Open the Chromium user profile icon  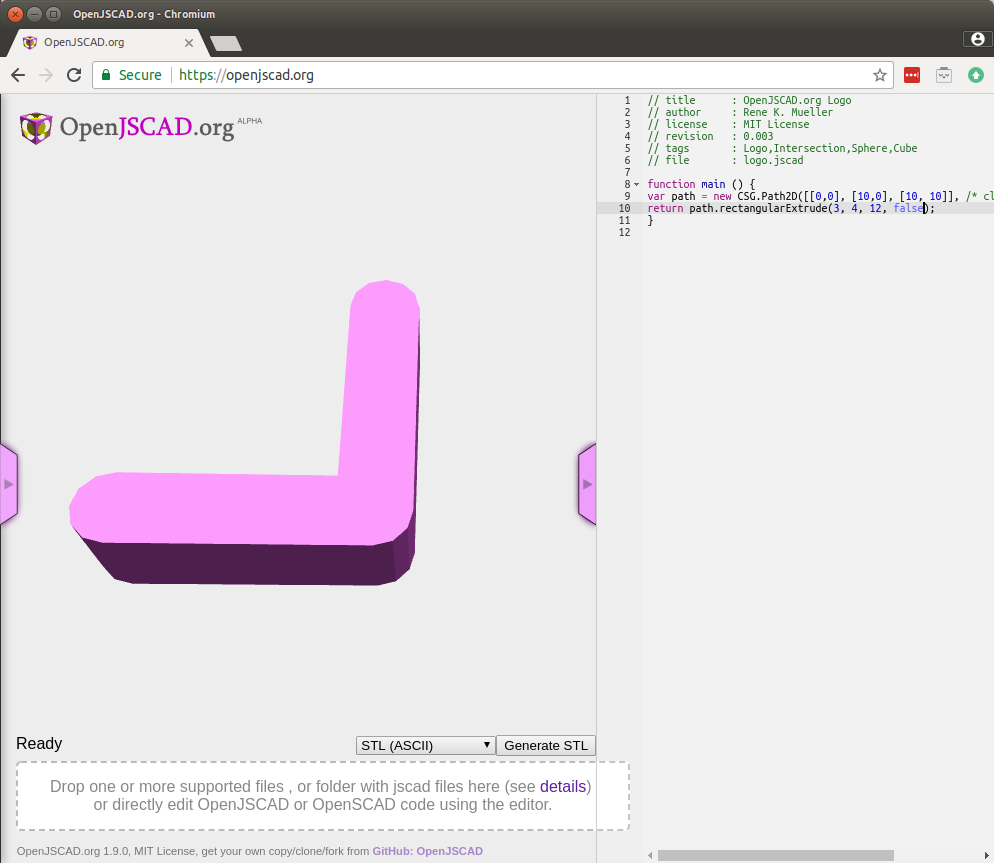[978, 39]
